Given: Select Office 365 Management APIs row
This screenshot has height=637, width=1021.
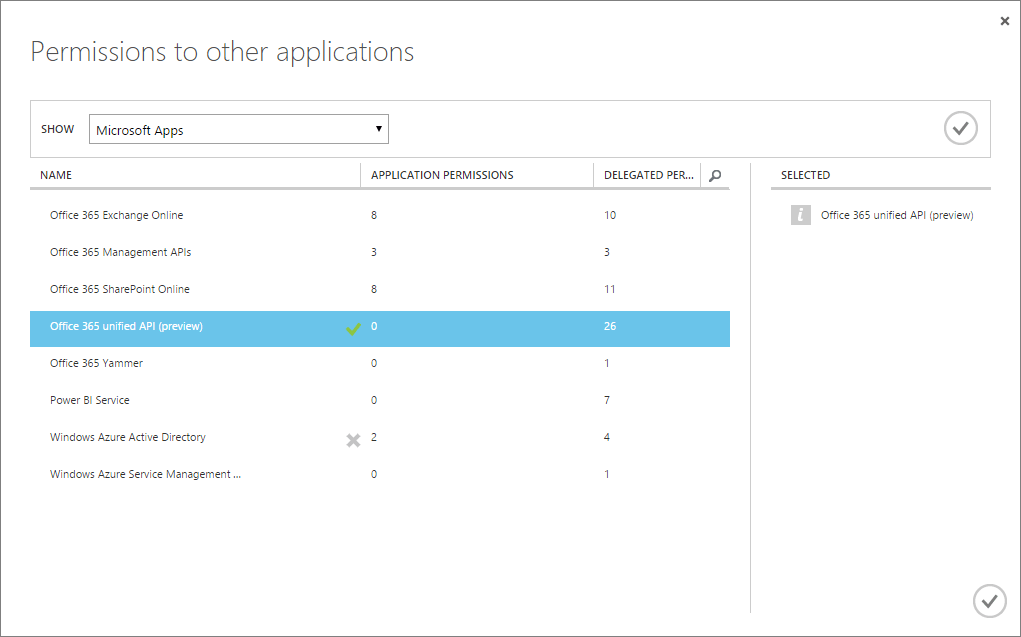Looking at the screenshot, I should point(380,252).
